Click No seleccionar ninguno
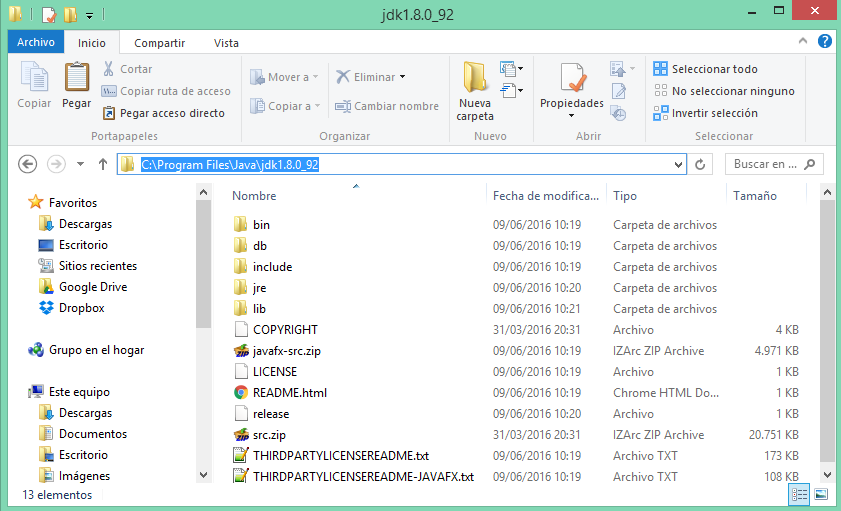This screenshot has height=511, width=841. (x=724, y=91)
